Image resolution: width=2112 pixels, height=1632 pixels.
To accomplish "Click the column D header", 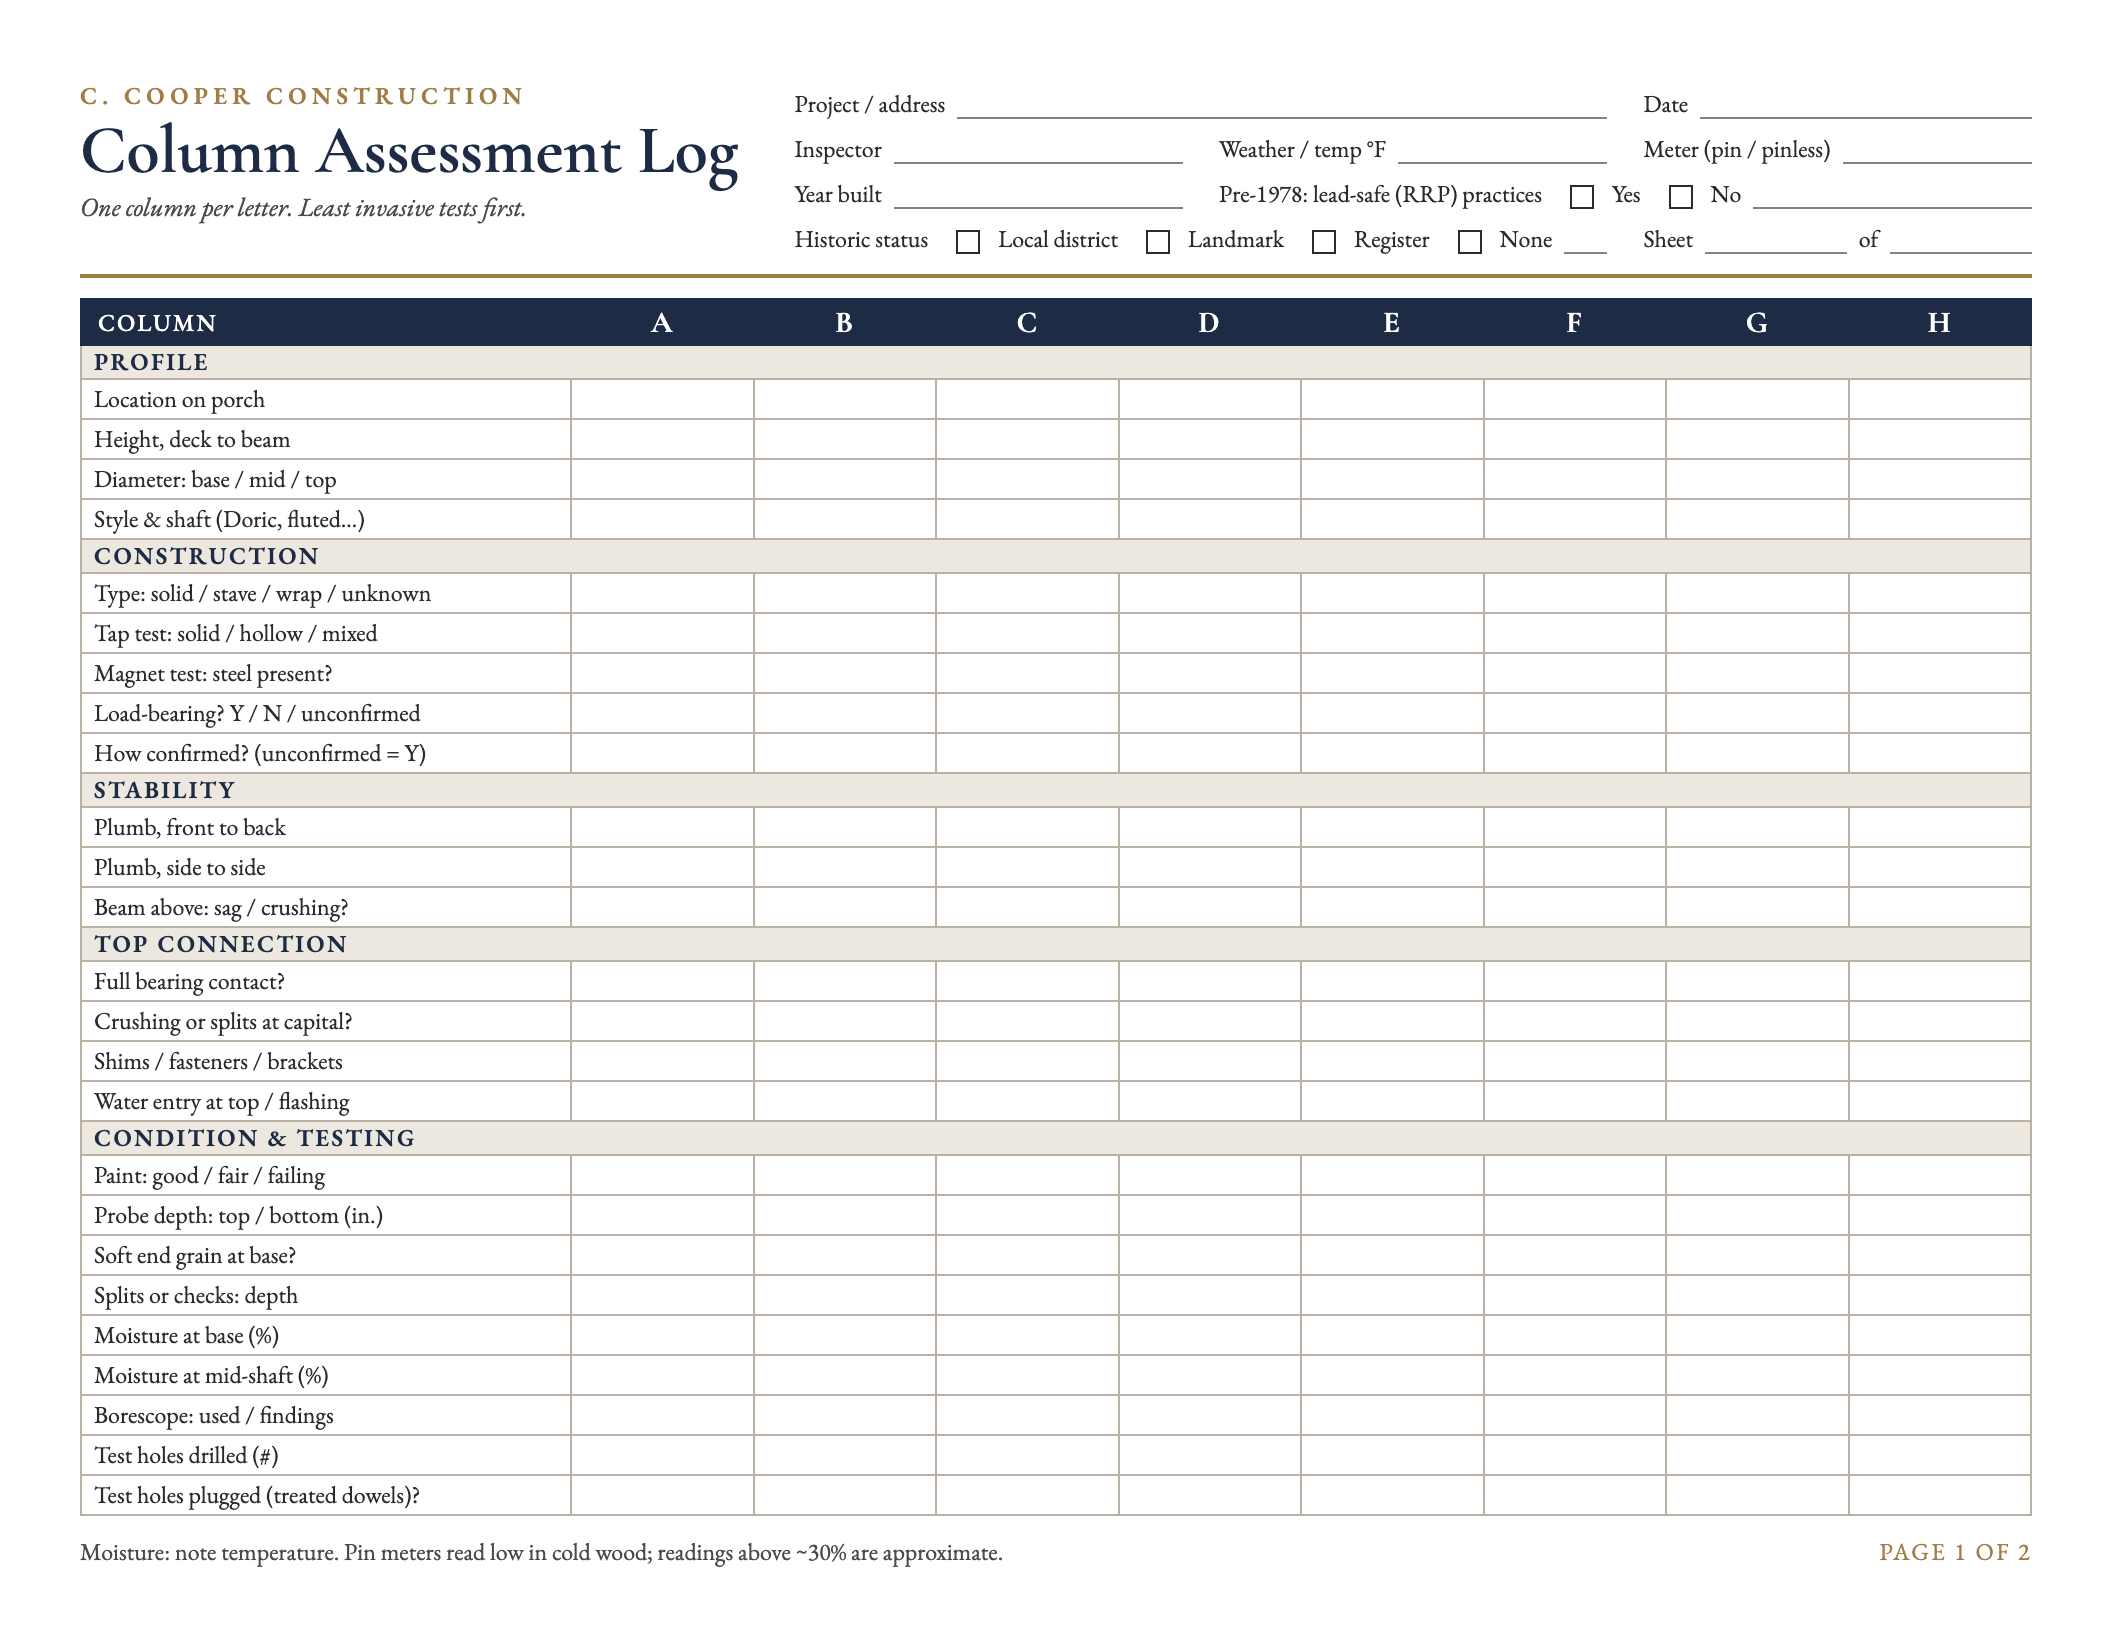I will 1209,323.
